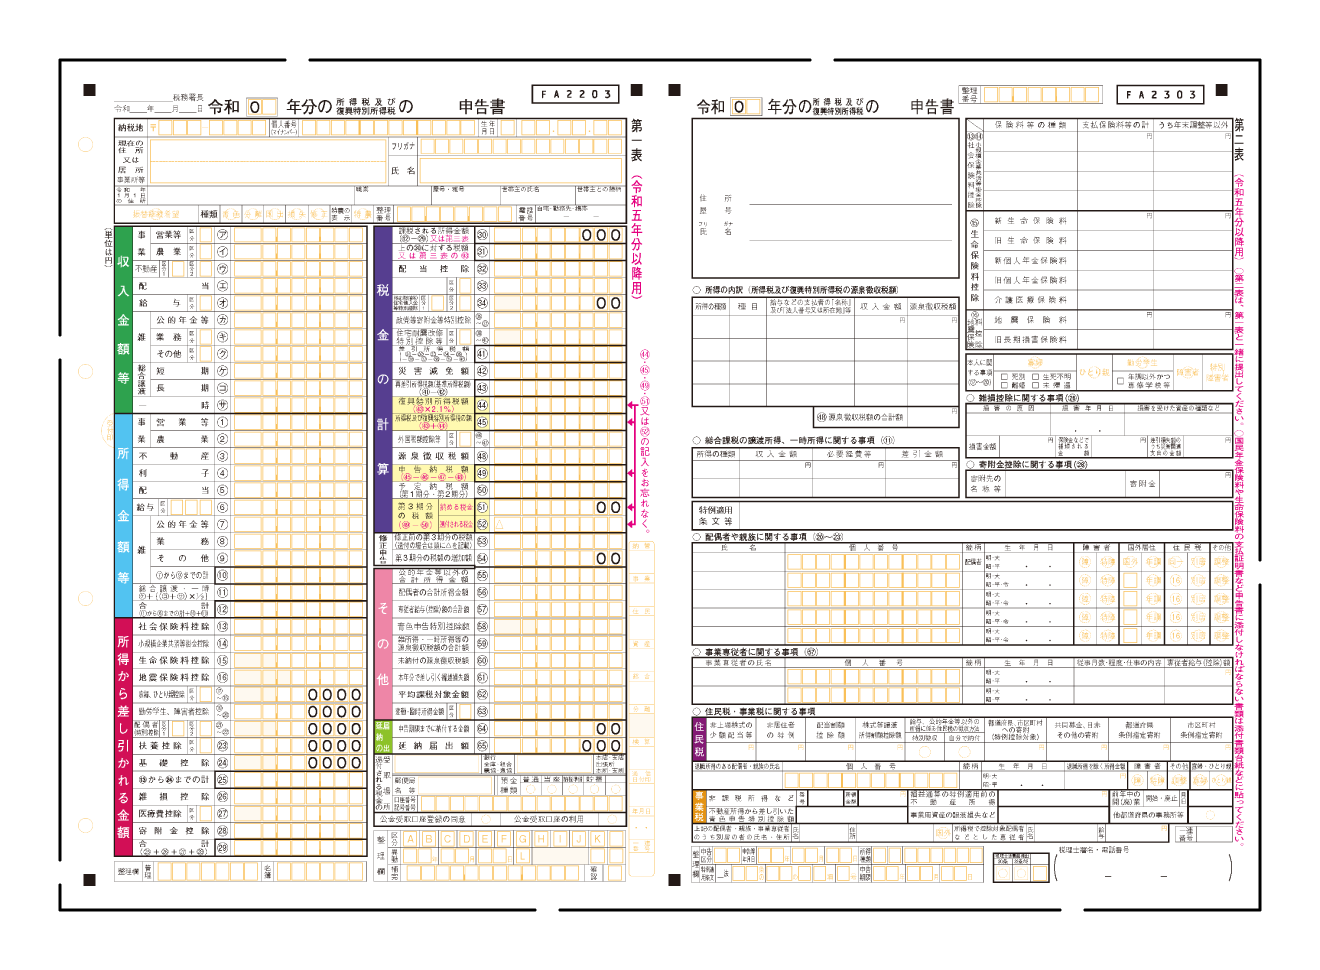Click amount field for row ⑫ 合計
Image resolution: width=1320 pixels, height=970 pixels.
pos(299,608)
